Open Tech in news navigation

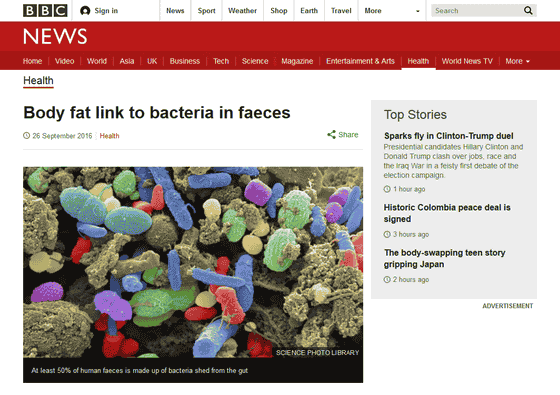(x=221, y=61)
